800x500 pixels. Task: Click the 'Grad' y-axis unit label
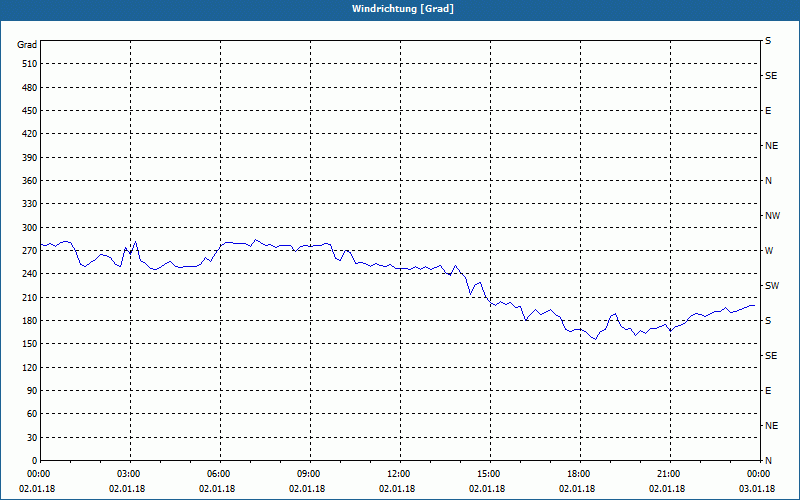click(27, 45)
